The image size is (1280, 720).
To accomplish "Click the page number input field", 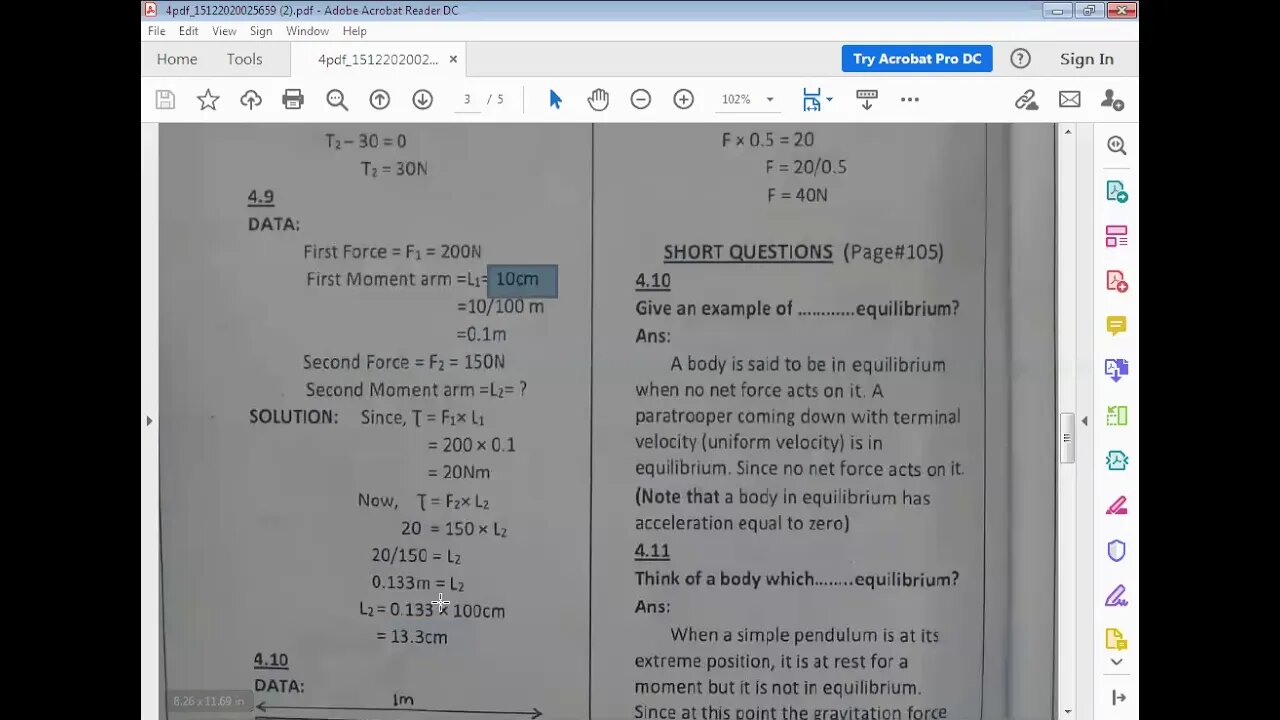I will tap(467, 99).
